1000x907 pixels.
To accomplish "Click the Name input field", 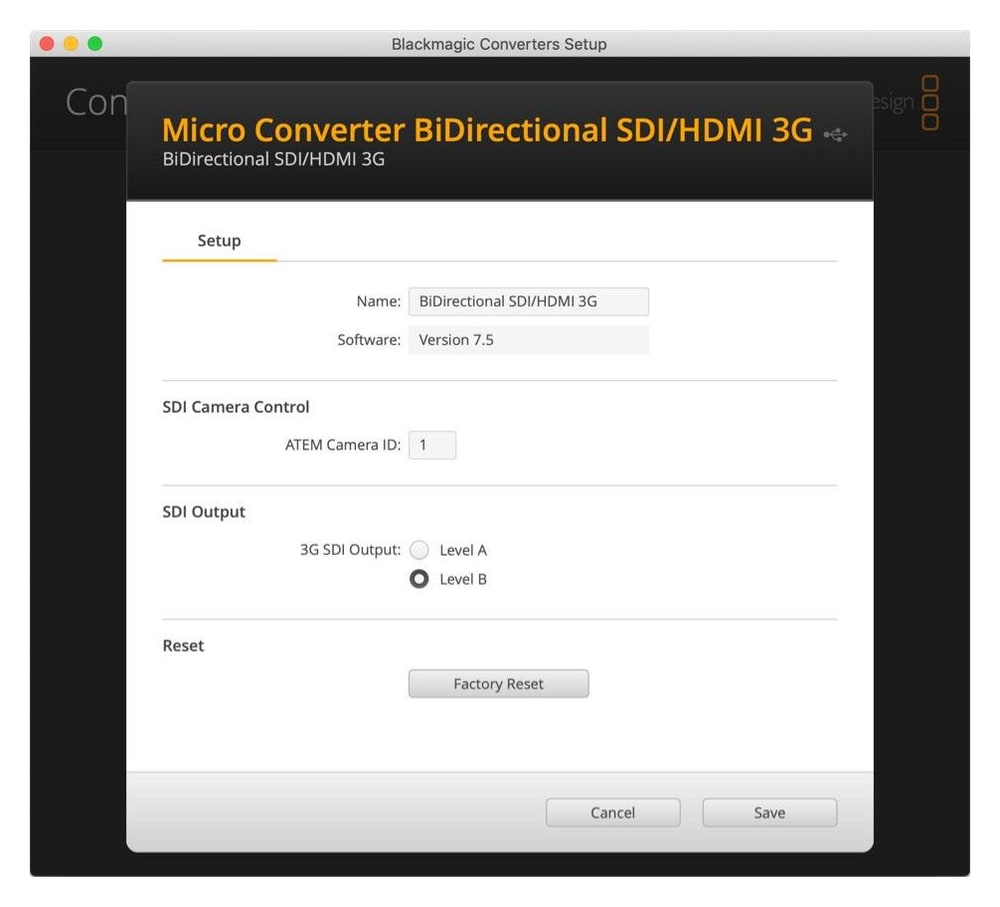I will (x=529, y=302).
